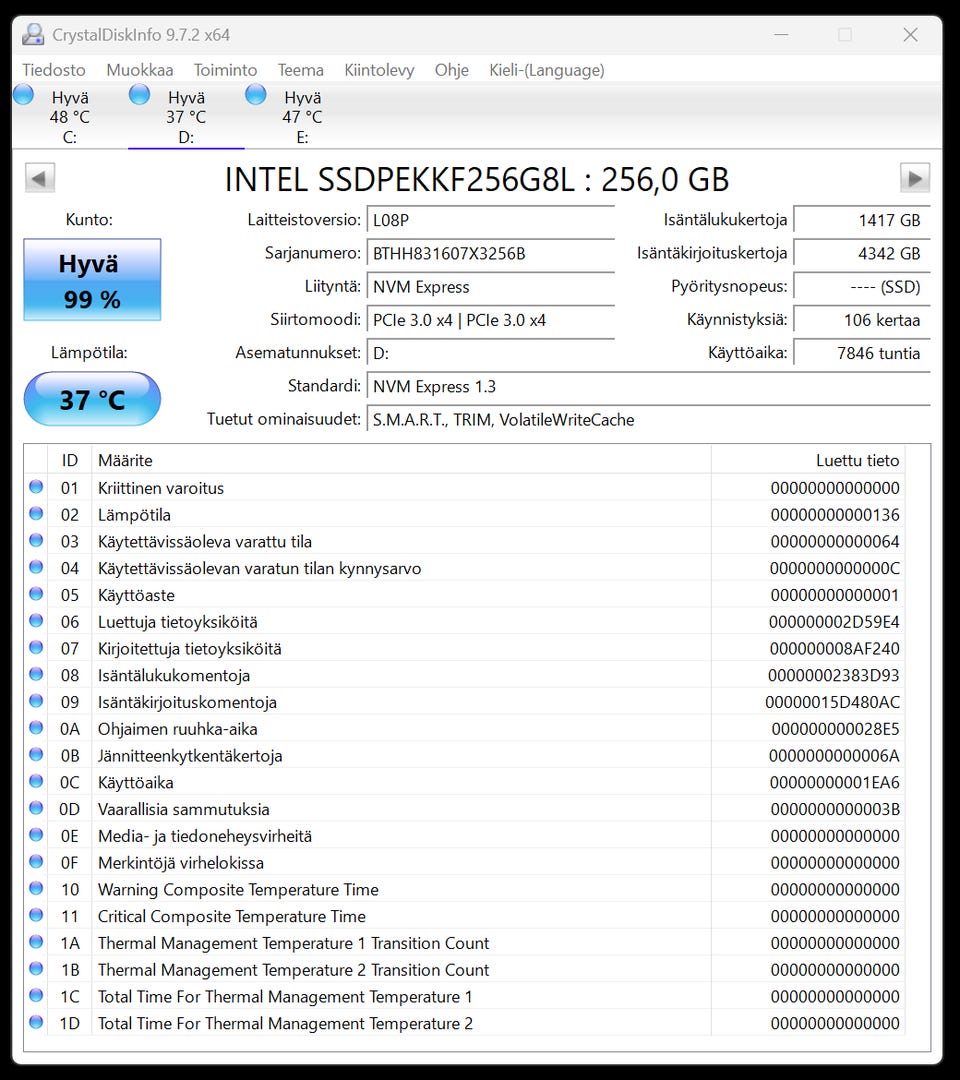The width and height of the screenshot is (960, 1080).
Task: Click the Liityntä field NVM Express
Action: [490, 287]
